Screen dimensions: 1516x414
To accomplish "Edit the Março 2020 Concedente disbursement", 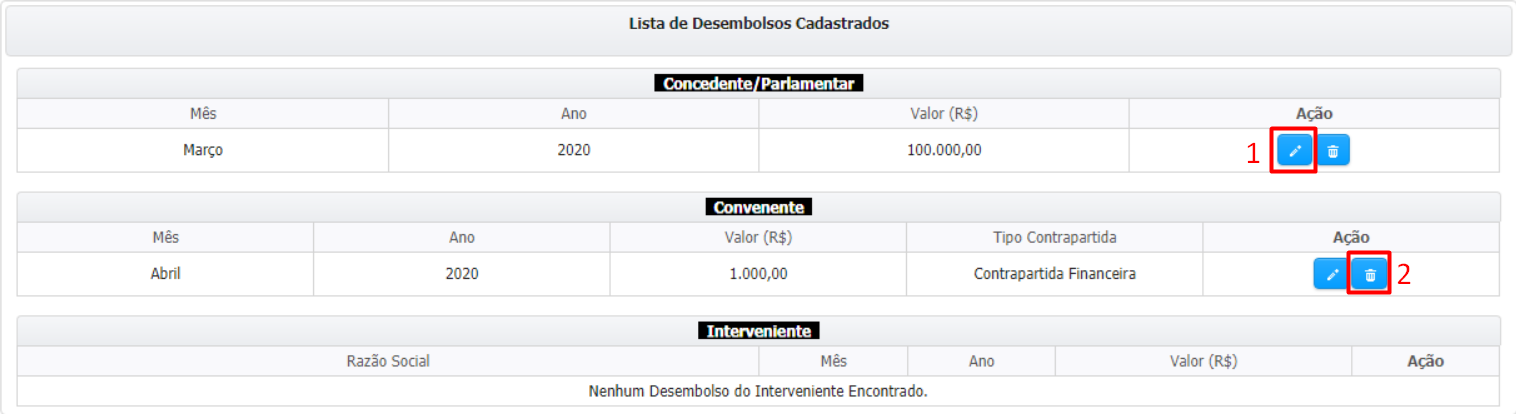I will [1295, 151].
